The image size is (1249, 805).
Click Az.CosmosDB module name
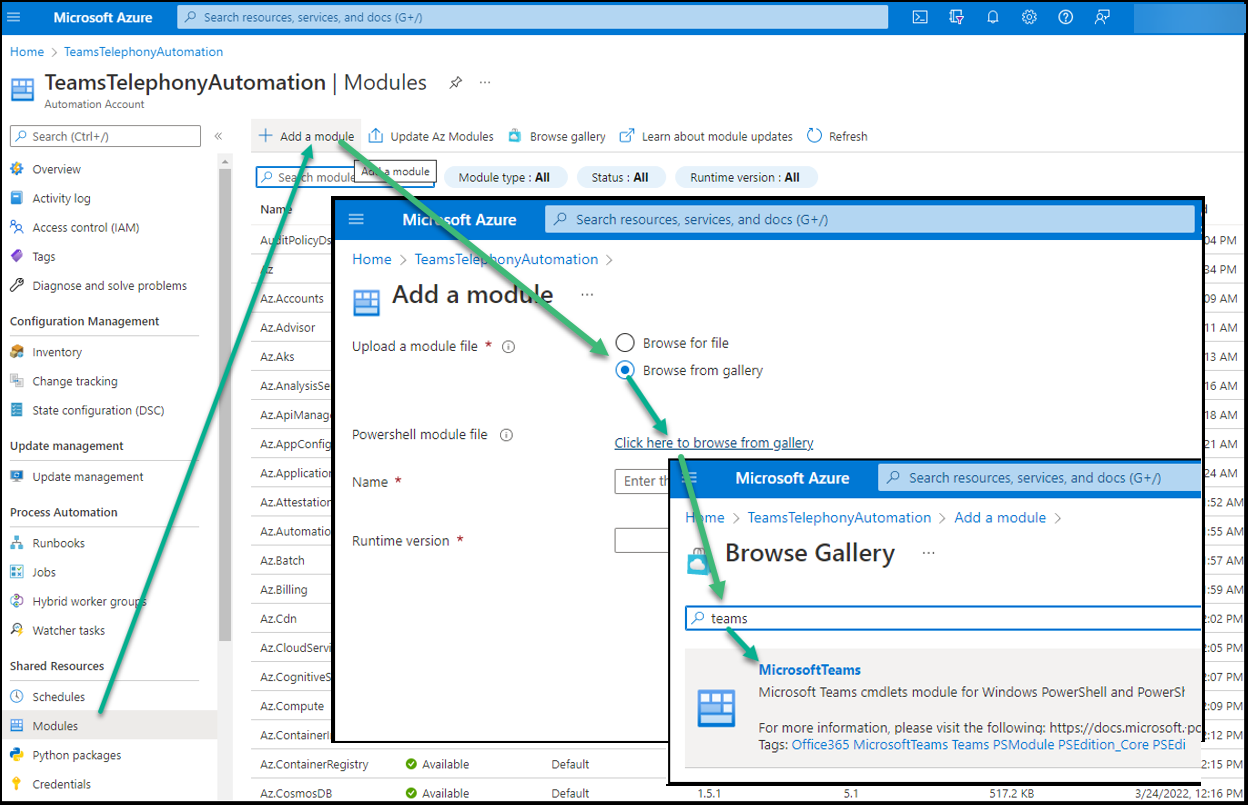294,793
